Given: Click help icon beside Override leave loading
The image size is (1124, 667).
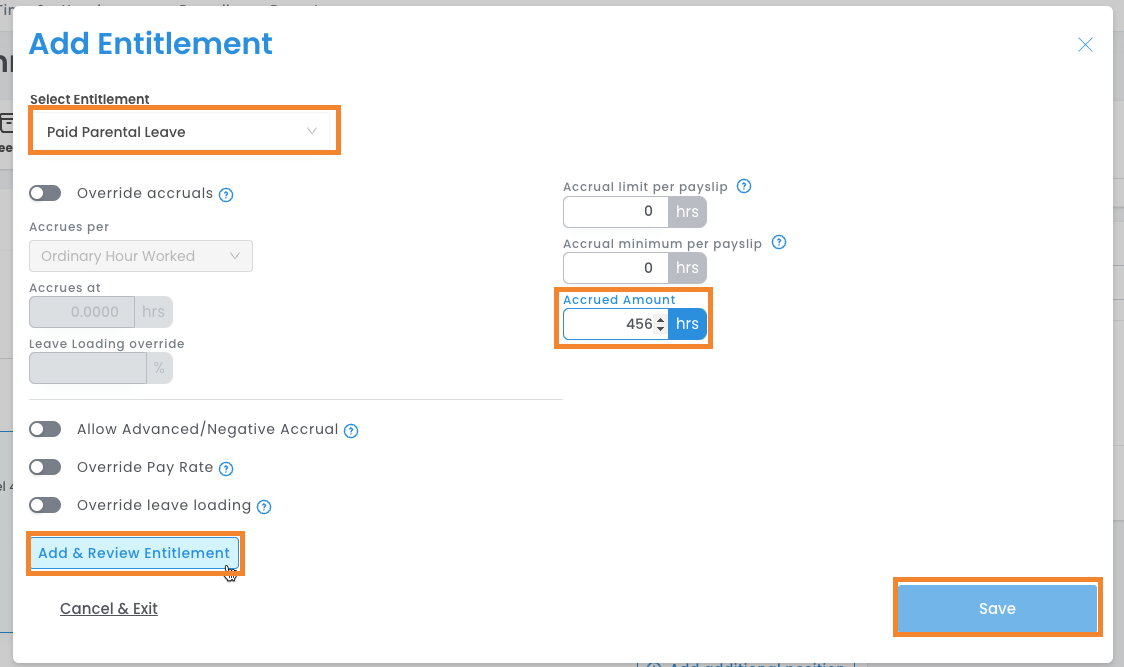Looking at the screenshot, I should tap(264, 507).
